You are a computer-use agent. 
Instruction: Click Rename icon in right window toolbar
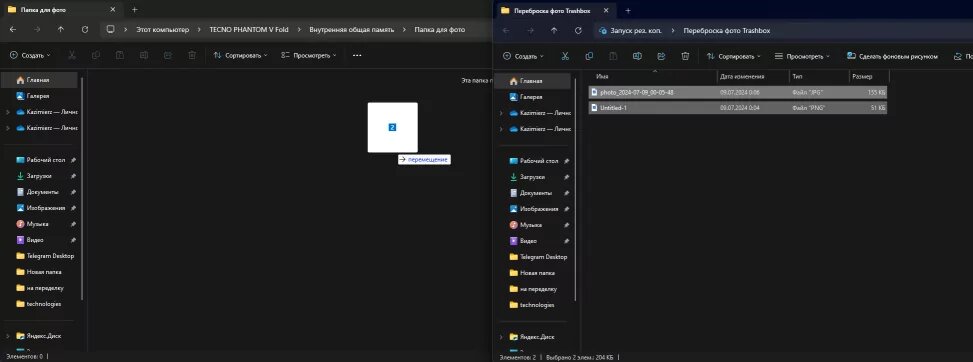tap(637, 56)
